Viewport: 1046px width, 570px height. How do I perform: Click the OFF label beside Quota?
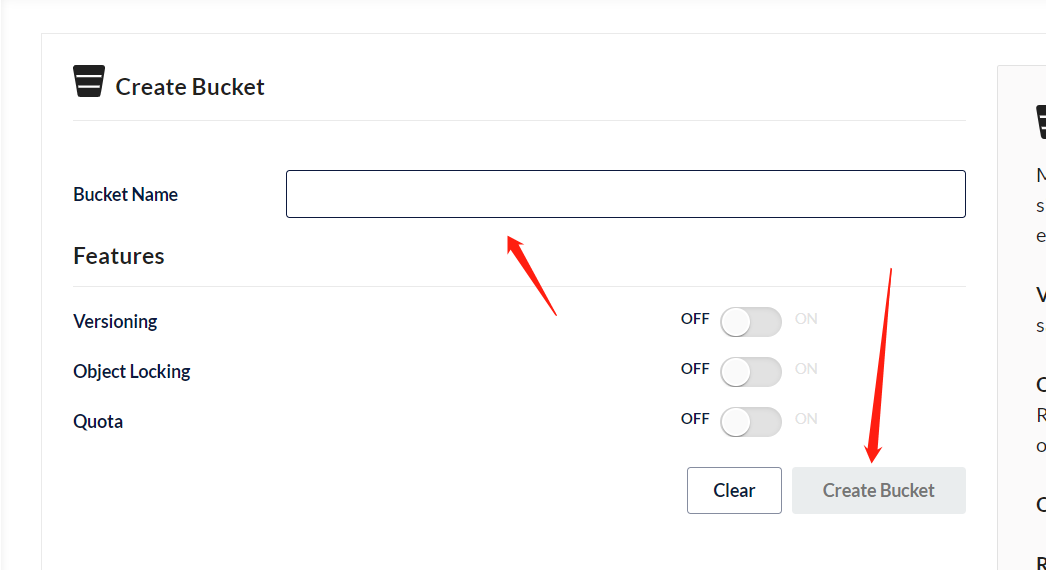[x=695, y=419]
